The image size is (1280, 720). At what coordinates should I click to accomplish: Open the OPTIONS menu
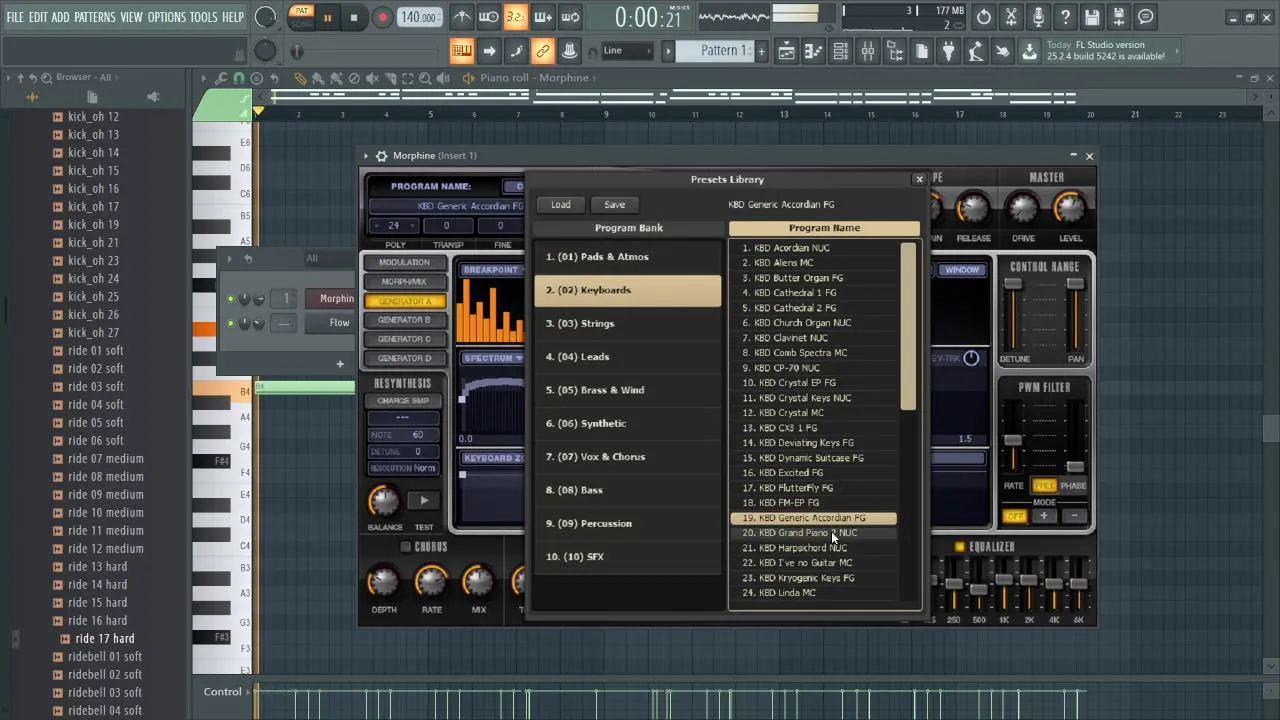click(x=166, y=18)
